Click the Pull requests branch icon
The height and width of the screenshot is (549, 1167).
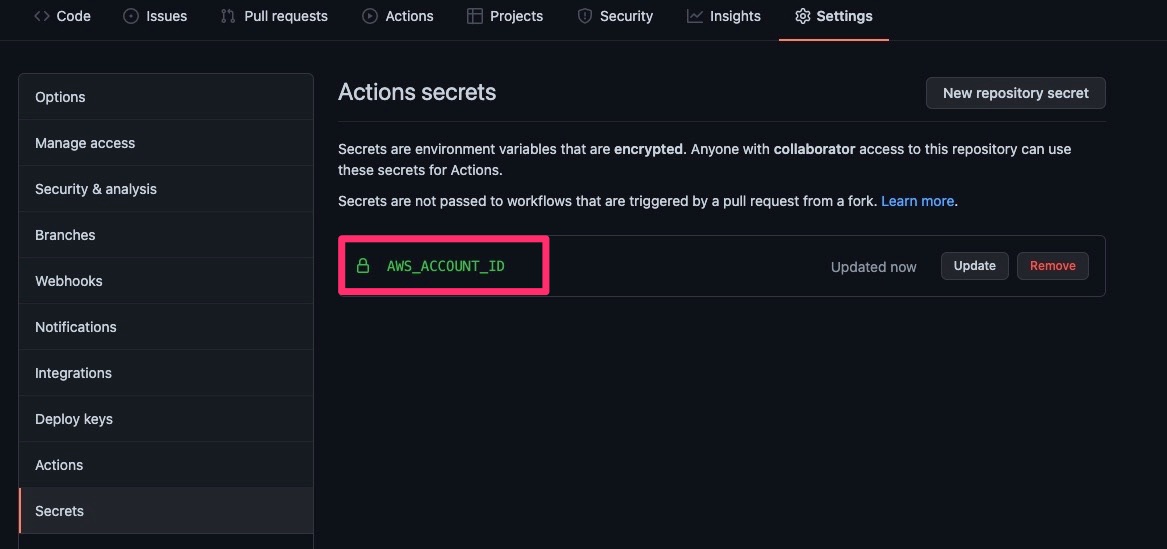tap(228, 16)
